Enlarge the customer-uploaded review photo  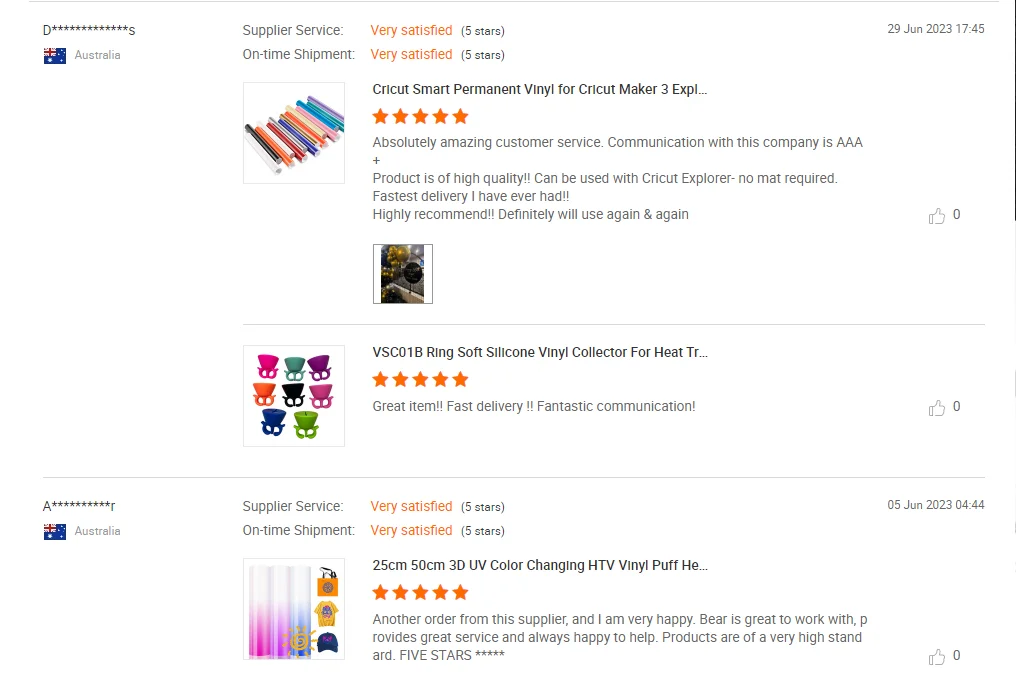tap(403, 274)
